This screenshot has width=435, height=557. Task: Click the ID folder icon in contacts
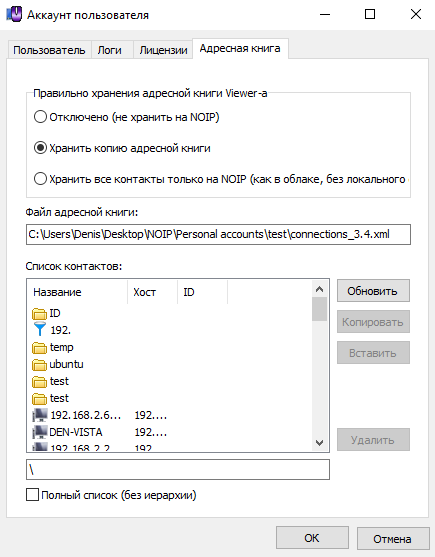coord(39,314)
